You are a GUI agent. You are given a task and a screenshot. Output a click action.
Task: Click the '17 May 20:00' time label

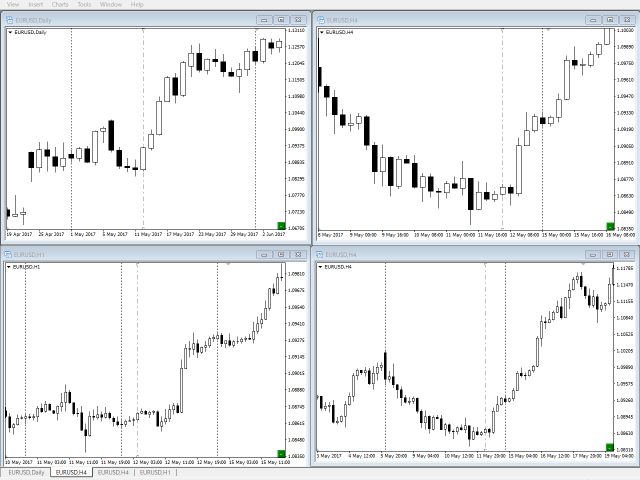pos(588,456)
